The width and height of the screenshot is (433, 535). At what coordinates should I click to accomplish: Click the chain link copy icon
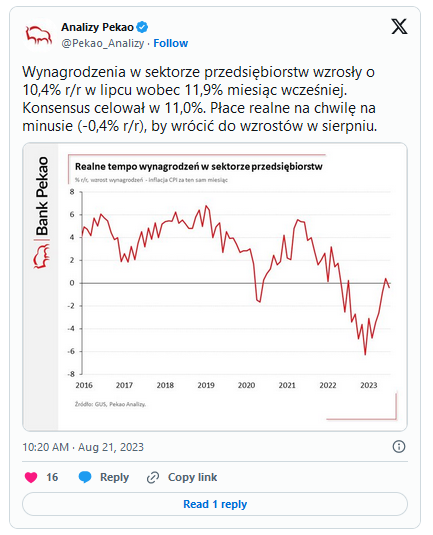coord(153,477)
